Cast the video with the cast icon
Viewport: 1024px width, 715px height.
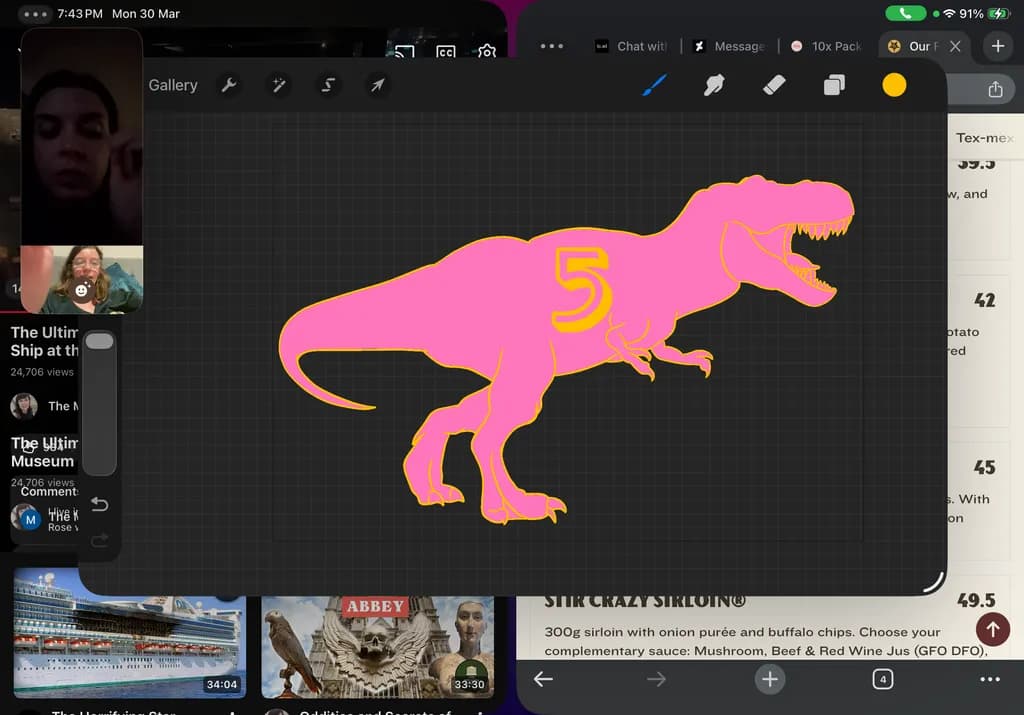point(404,52)
